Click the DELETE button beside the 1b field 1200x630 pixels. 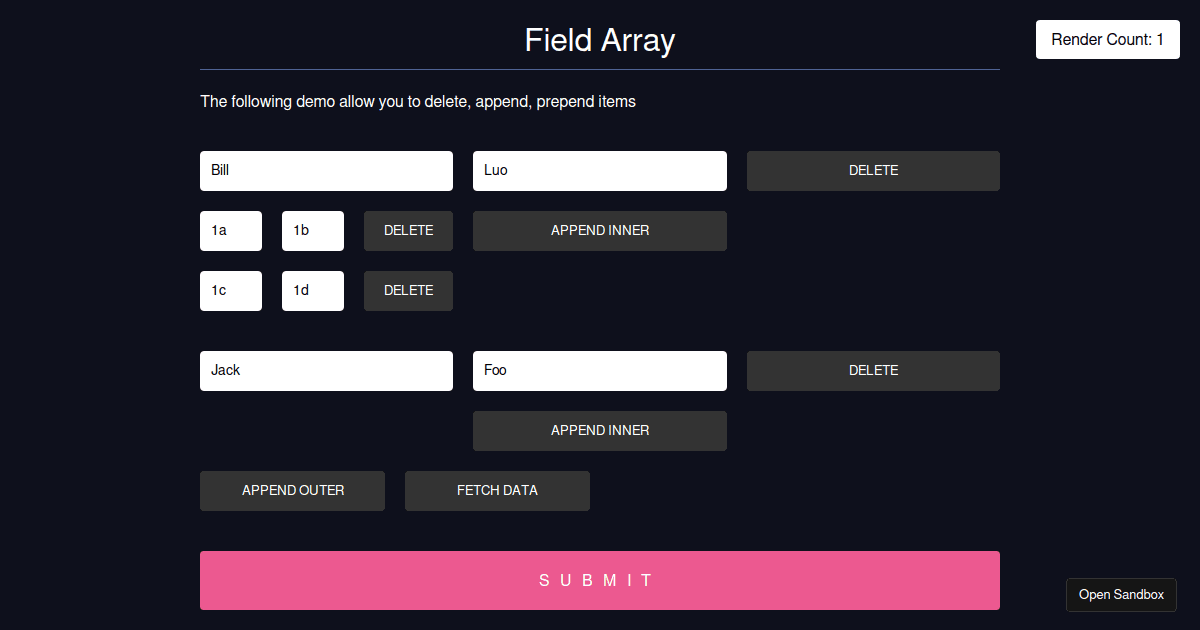coord(408,230)
